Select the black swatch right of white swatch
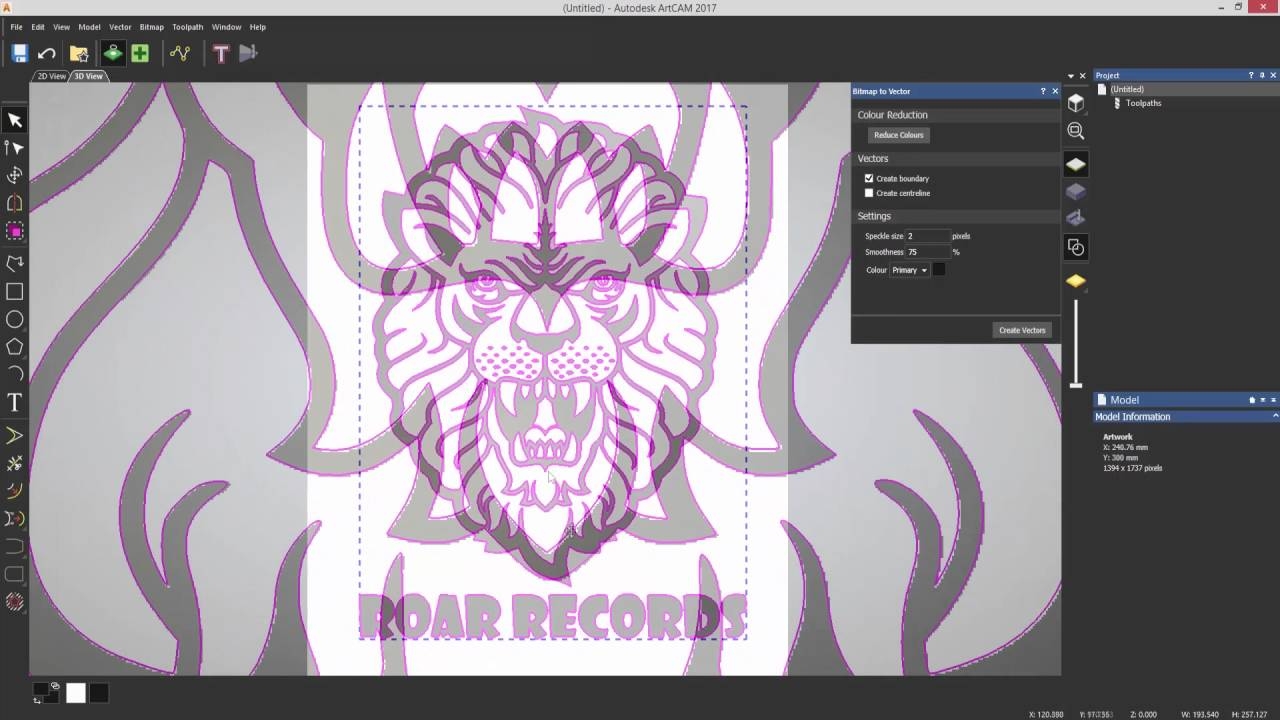 click(x=99, y=692)
